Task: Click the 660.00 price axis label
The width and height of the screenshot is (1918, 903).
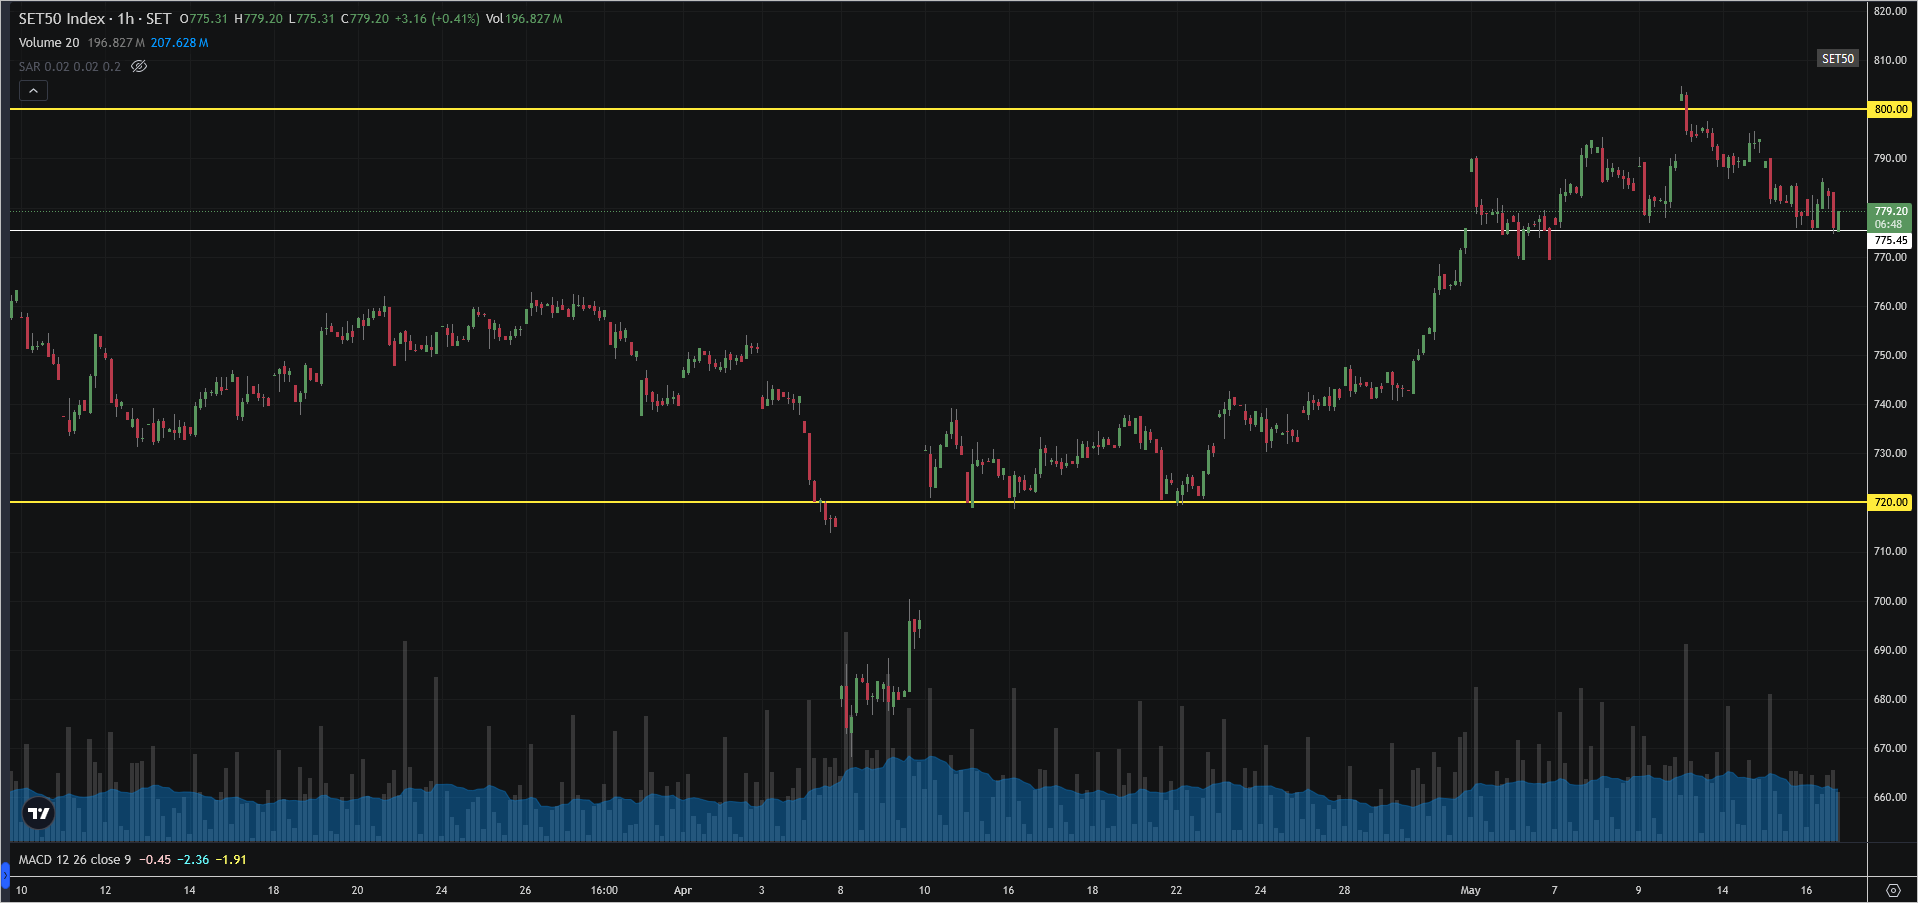Action: [x=1890, y=797]
